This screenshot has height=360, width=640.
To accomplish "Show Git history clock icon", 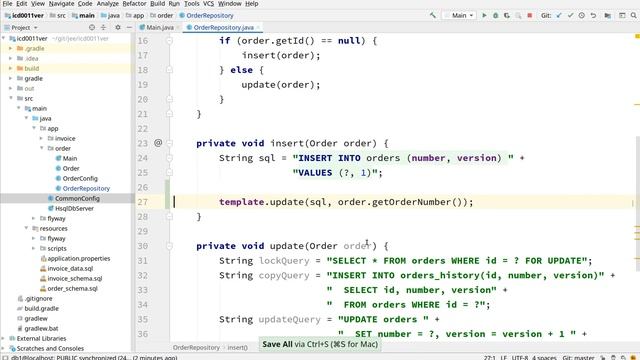I will point(582,16).
